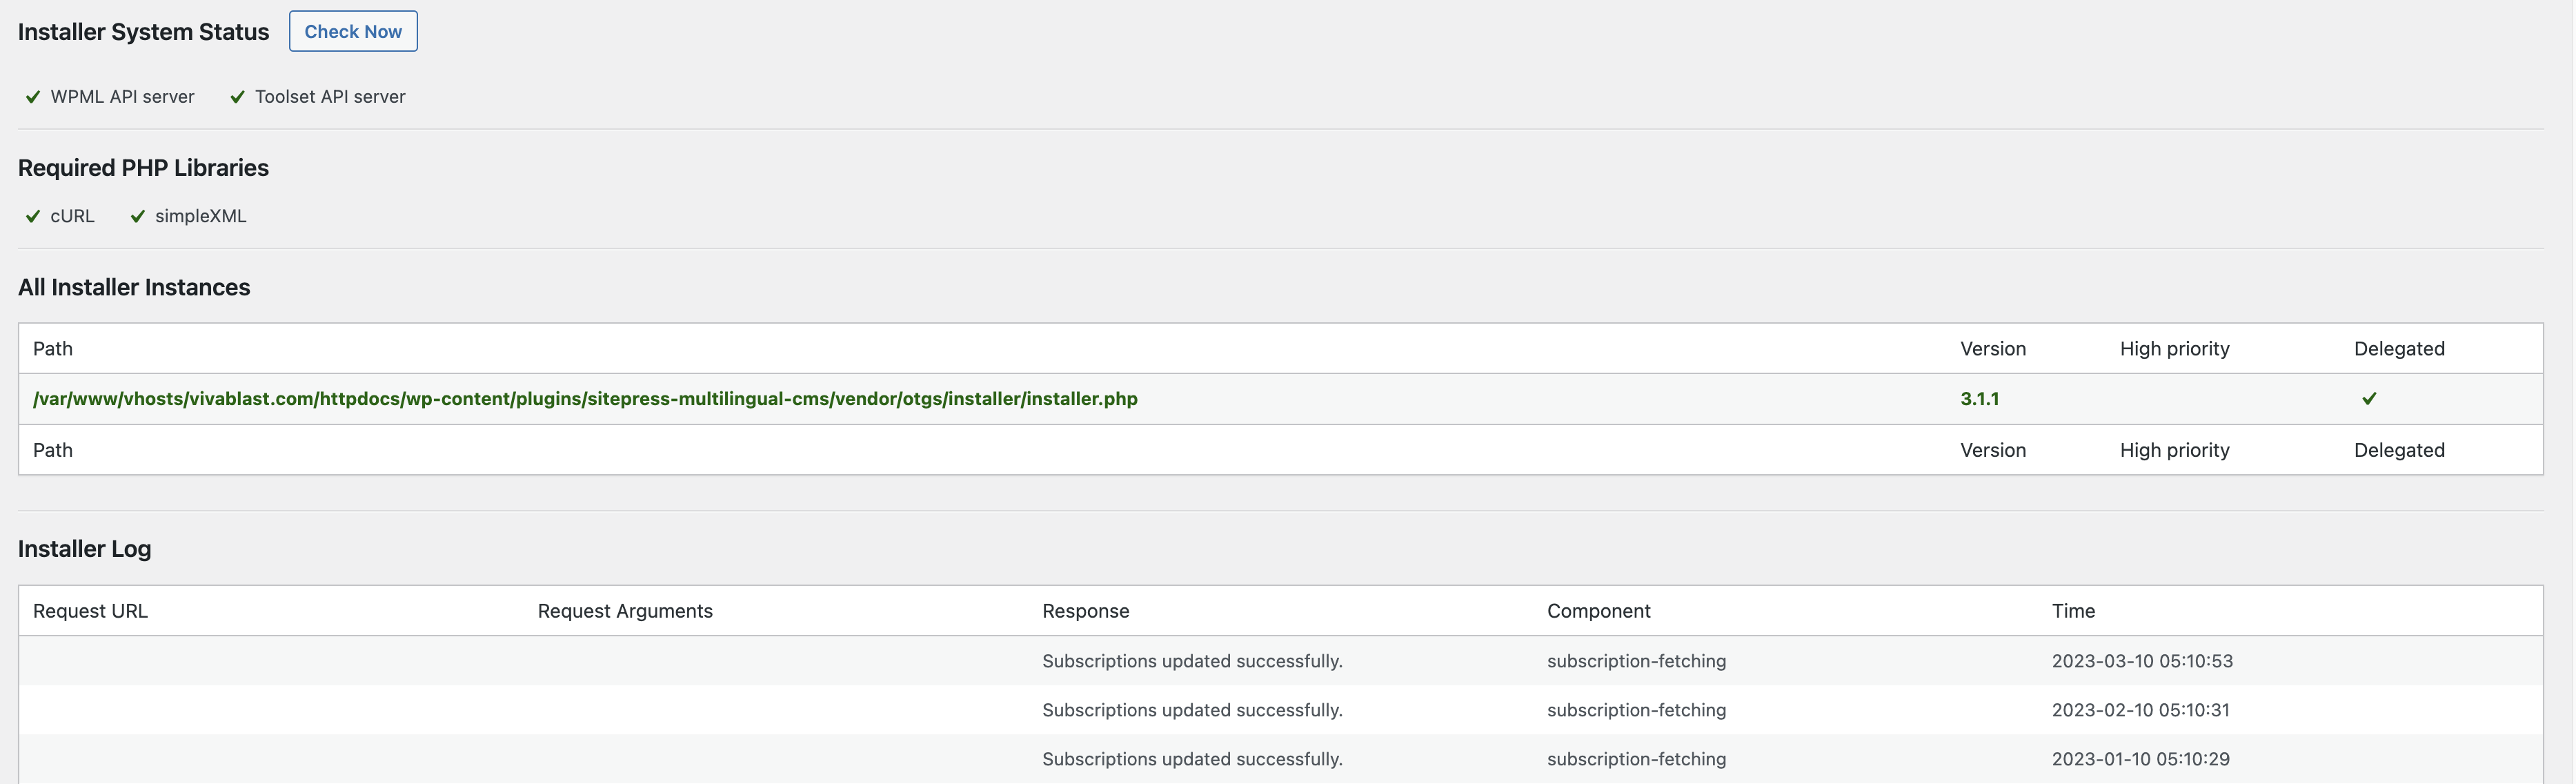Click All Installer Instances heading
This screenshot has height=784, width=2576.
point(134,288)
